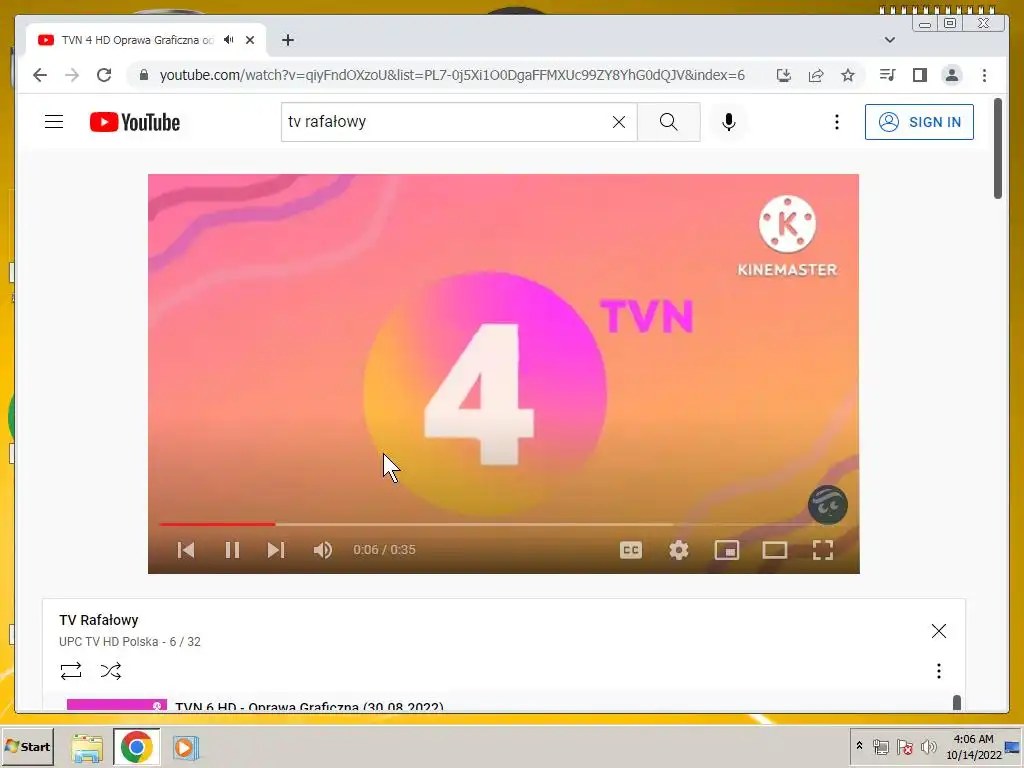Mute the tab via speaker icon
1024x768 pixels.
(229, 40)
